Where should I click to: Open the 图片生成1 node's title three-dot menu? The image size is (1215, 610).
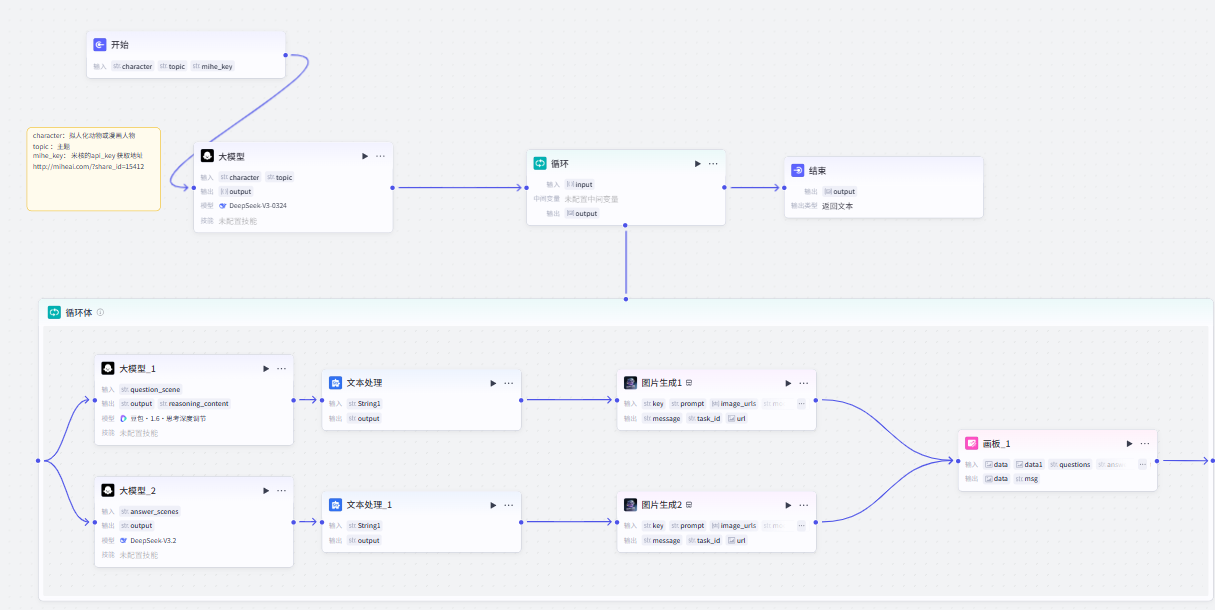pos(804,383)
